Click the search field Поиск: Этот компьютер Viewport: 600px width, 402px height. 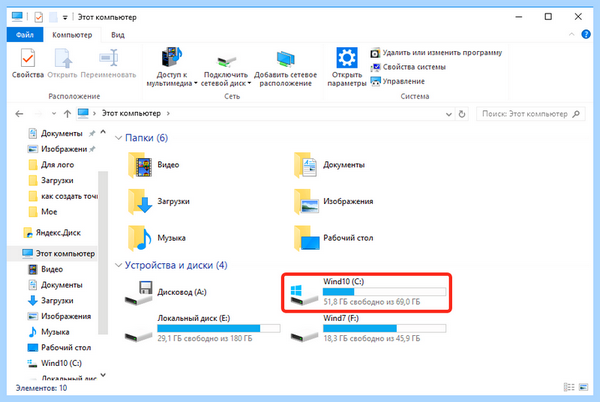click(x=530, y=114)
